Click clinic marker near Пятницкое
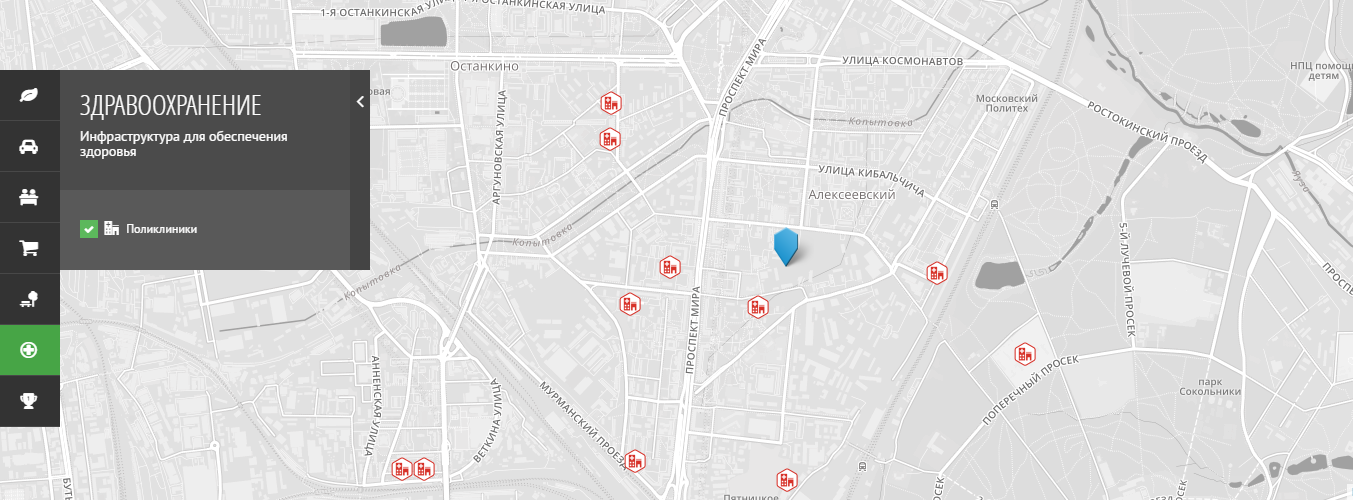Screen dimensions: 1353x500 coord(788,481)
